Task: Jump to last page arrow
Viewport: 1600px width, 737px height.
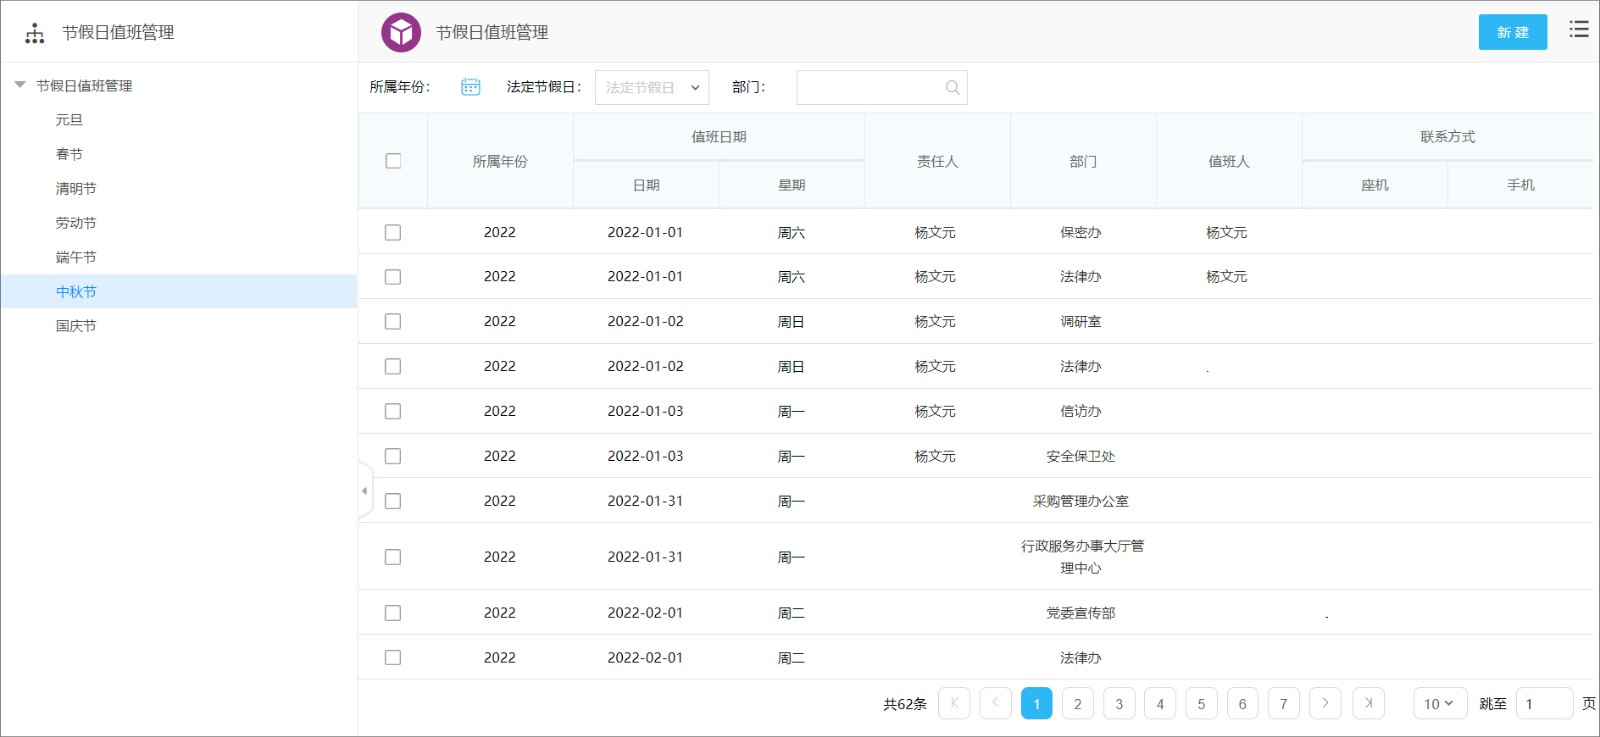Action: point(1368,703)
